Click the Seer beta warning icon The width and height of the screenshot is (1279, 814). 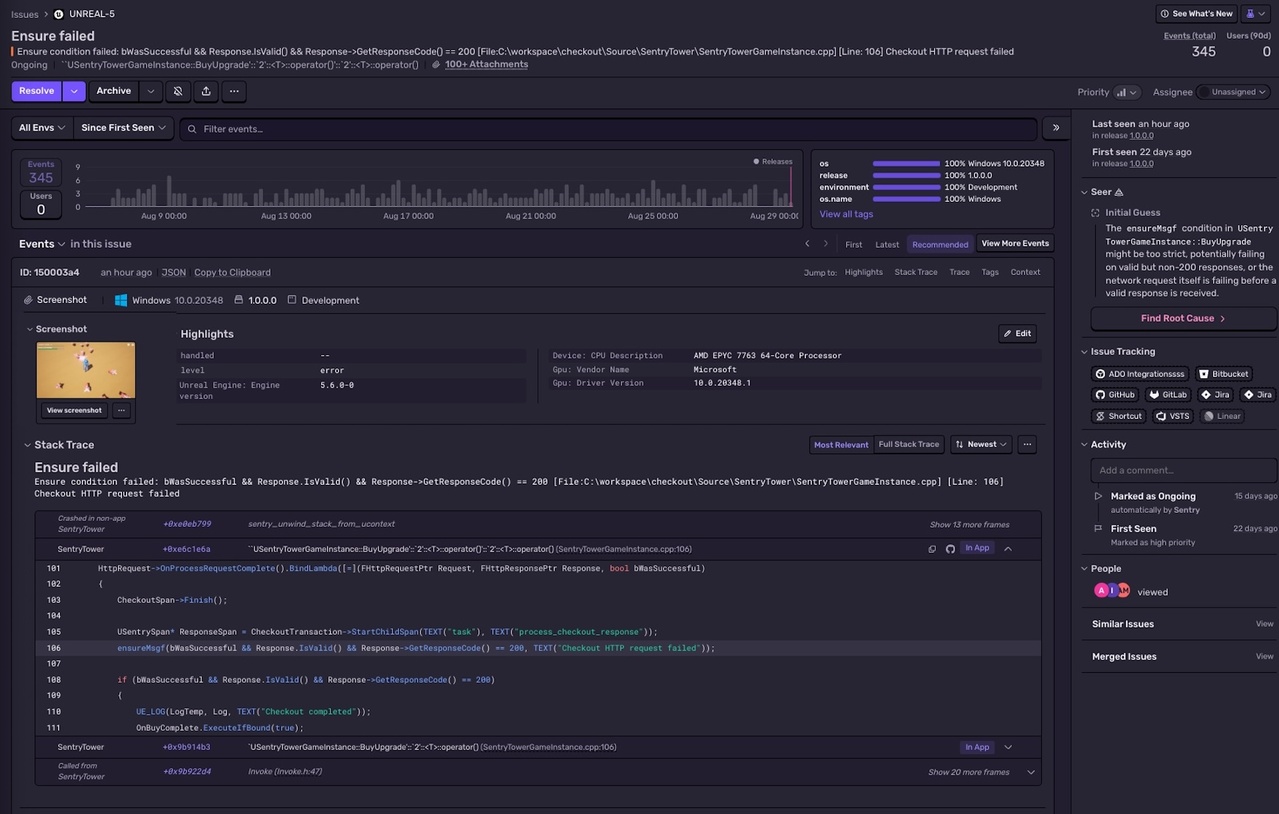(x=1119, y=192)
